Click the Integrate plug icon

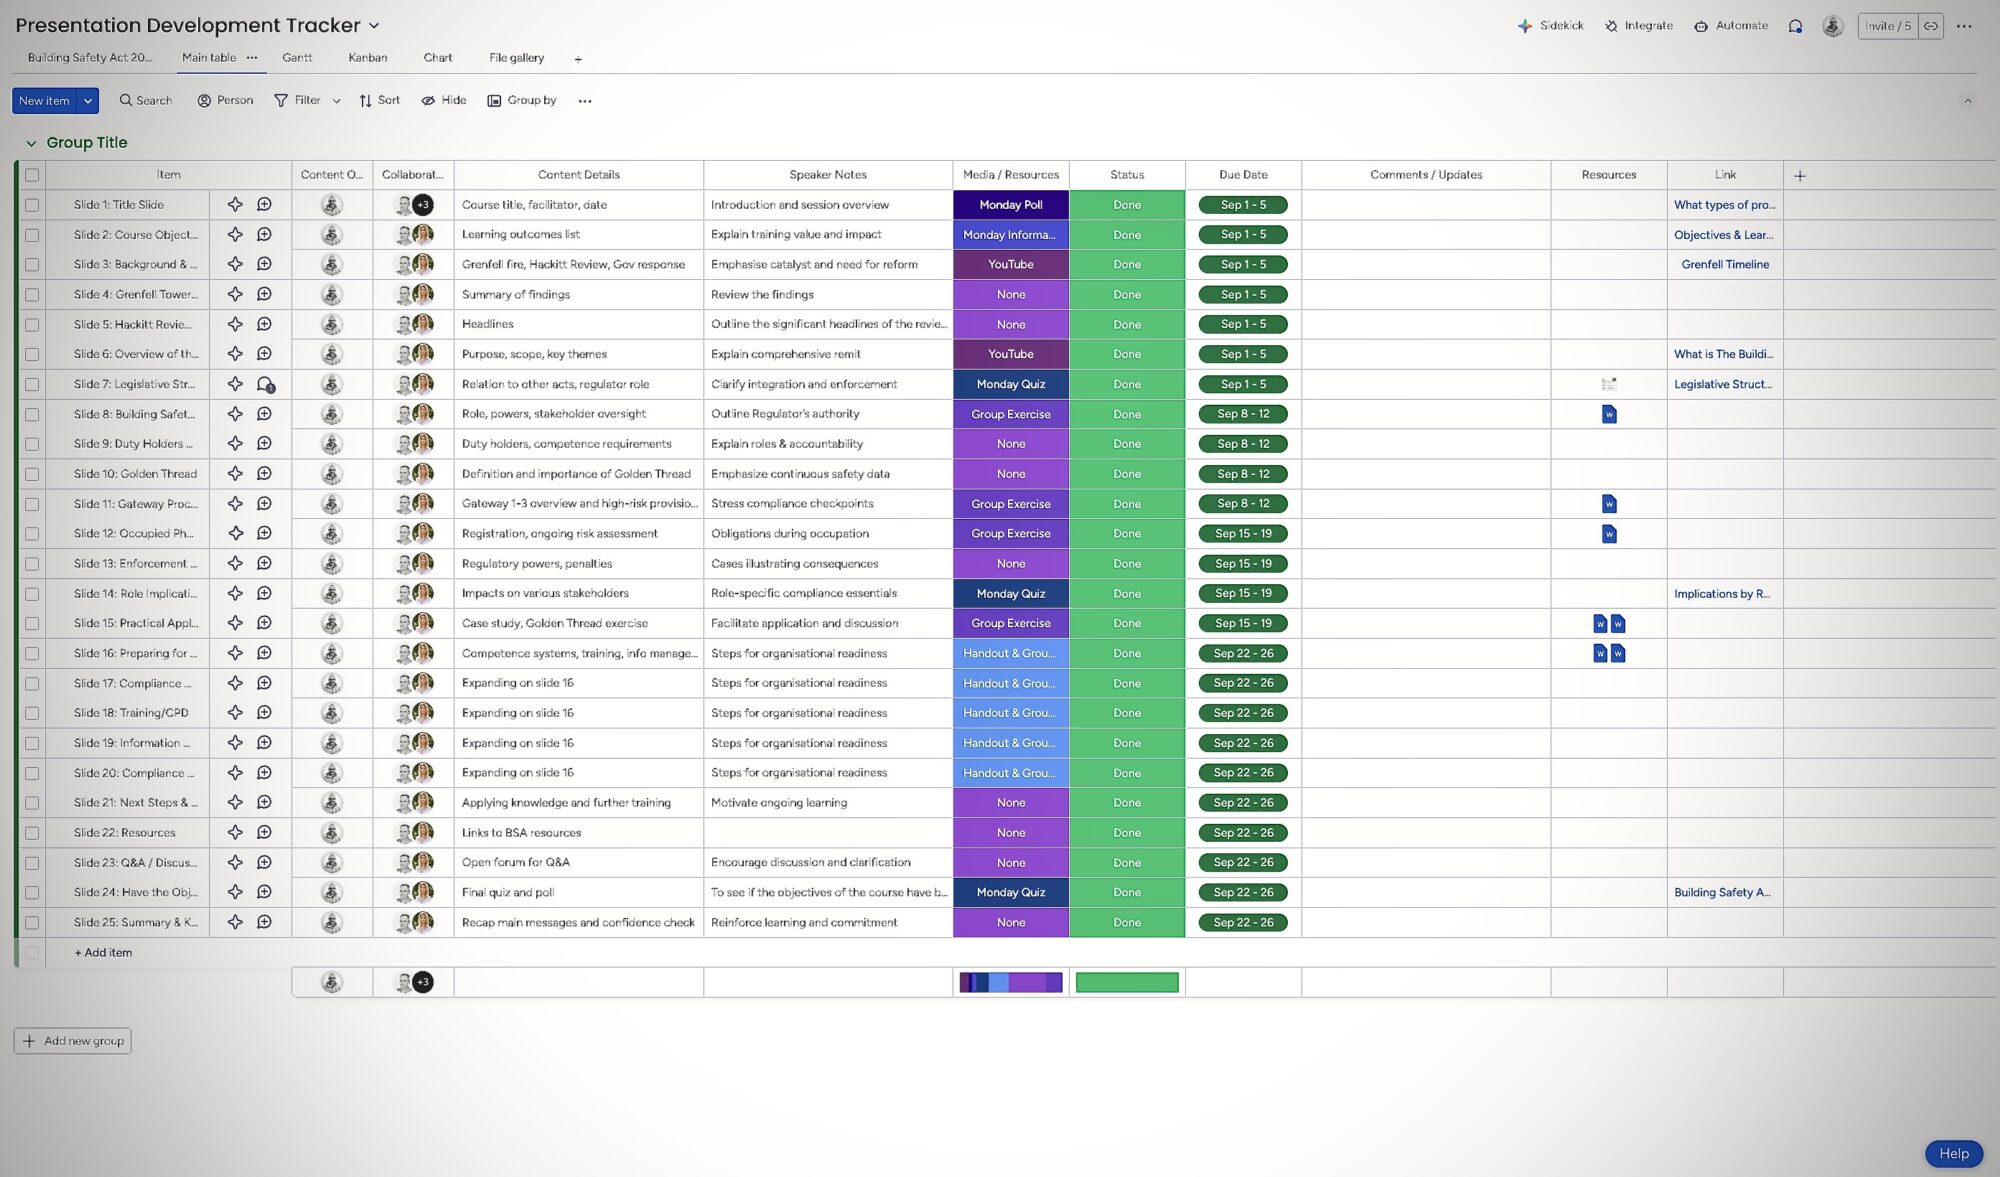(x=1611, y=26)
